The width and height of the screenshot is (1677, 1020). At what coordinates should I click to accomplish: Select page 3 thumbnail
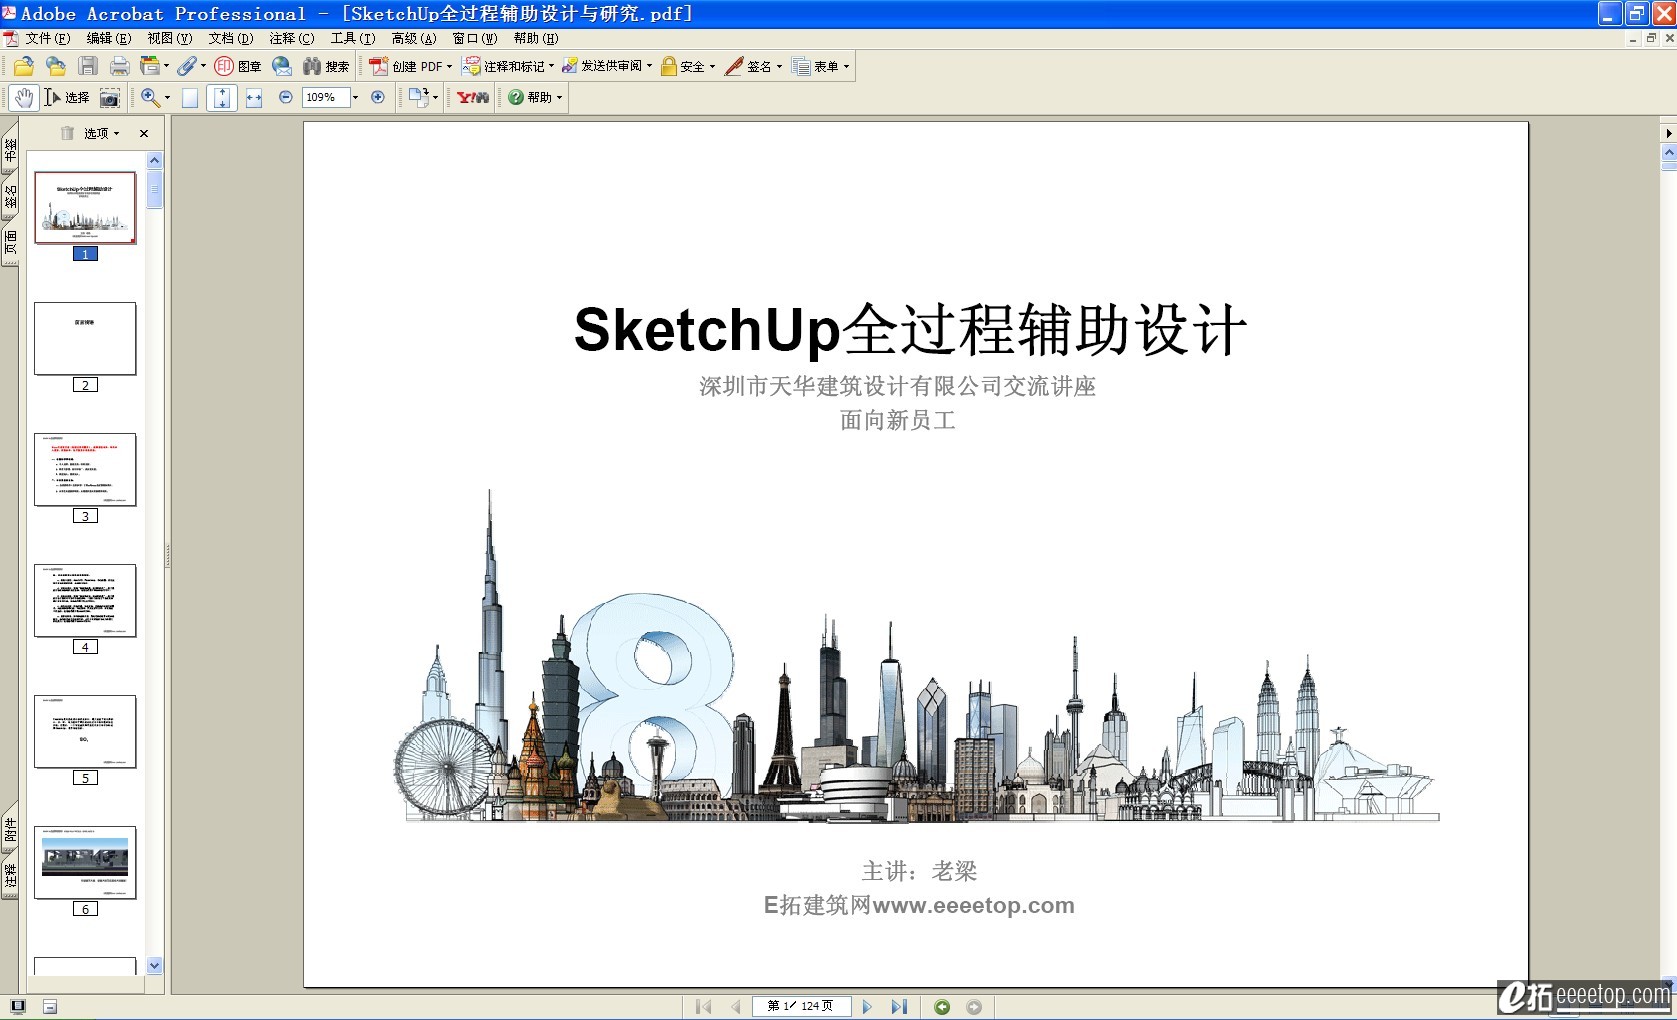(85, 470)
